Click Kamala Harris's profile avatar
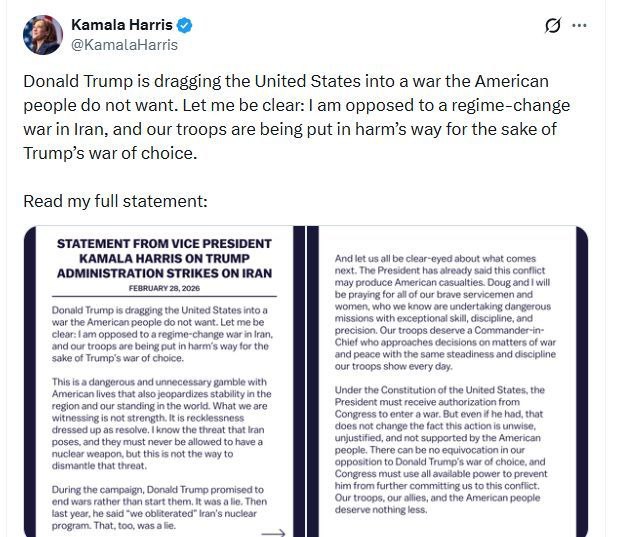This screenshot has height=537, width=620. 41,34
